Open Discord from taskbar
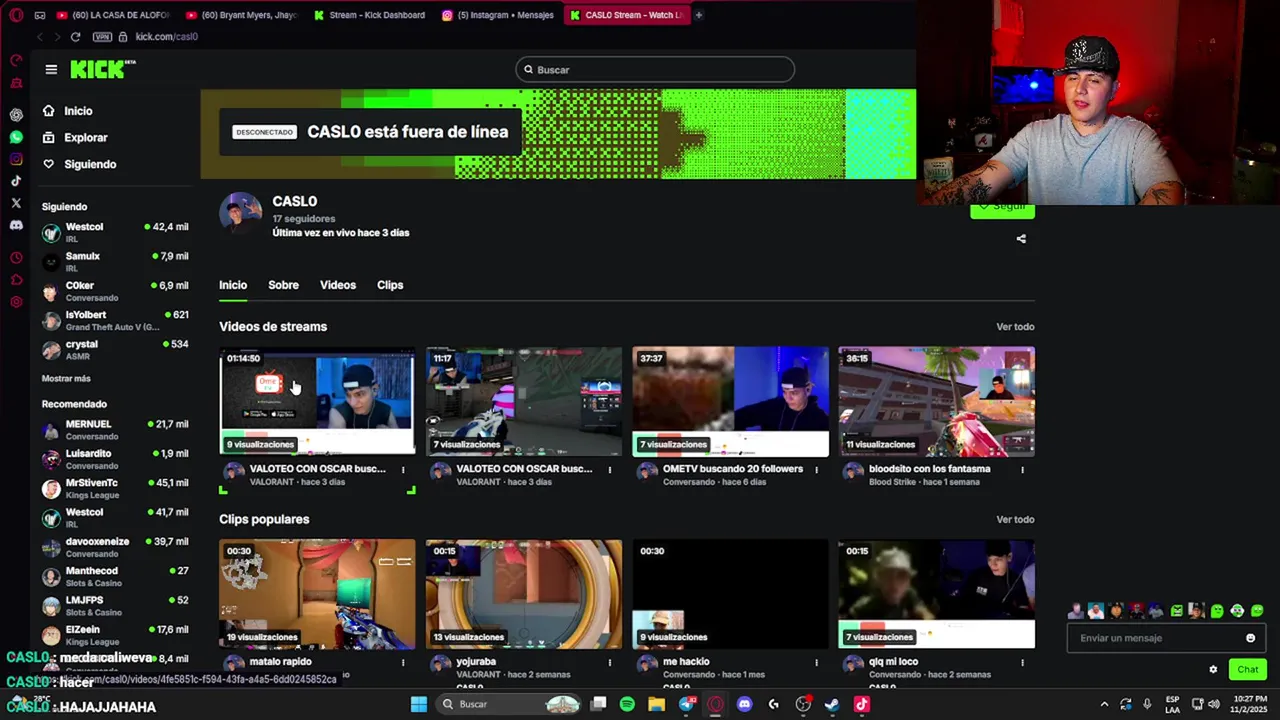The width and height of the screenshot is (1280, 720). pyautogui.click(x=744, y=704)
